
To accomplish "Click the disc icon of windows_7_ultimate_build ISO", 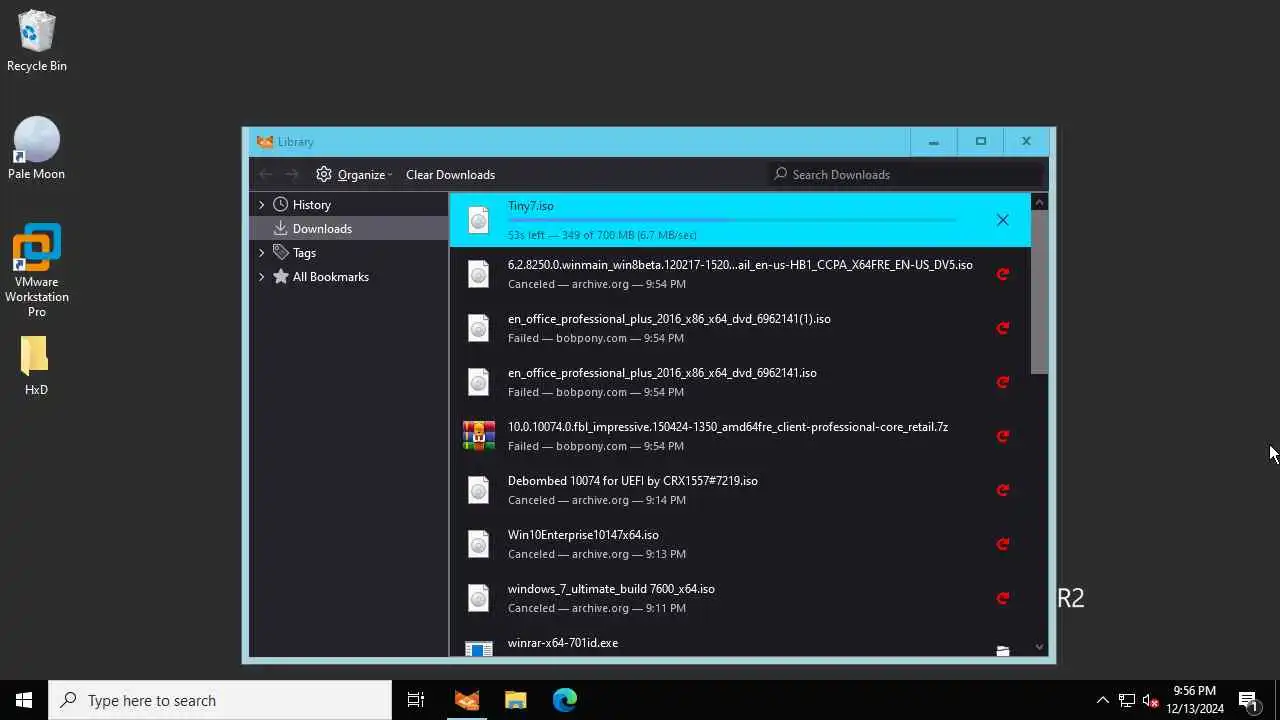I will coord(479,598).
